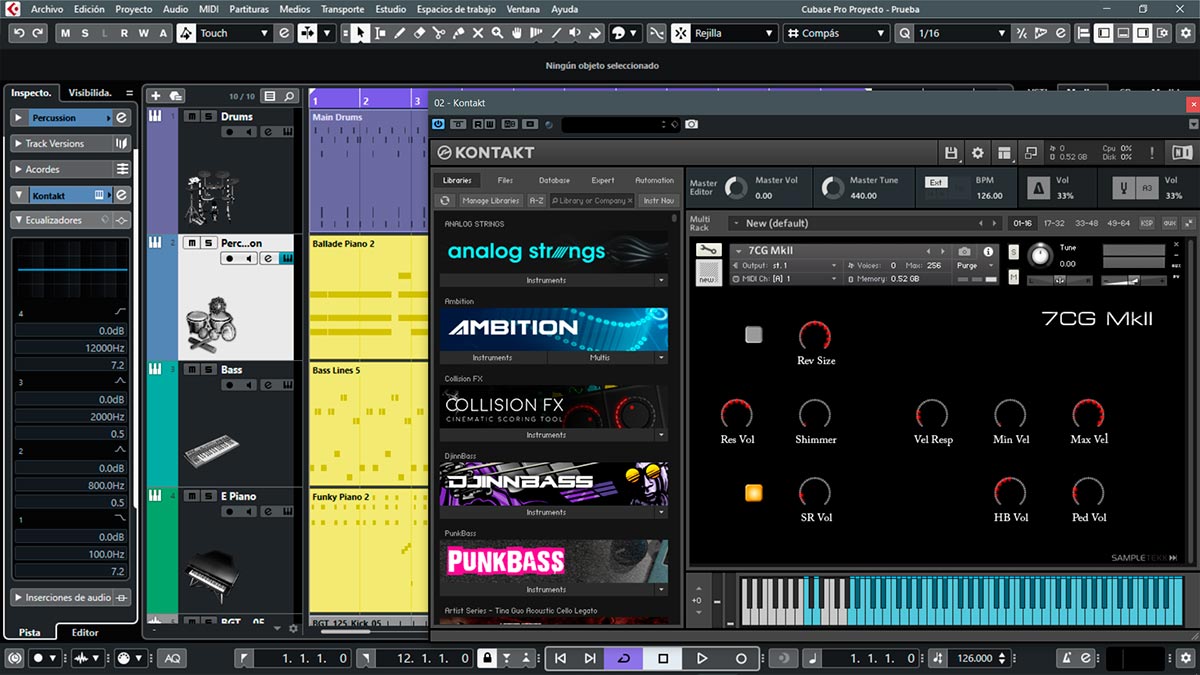
Task: Toggle the grey square button beside Rev Size
Action: 754,335
